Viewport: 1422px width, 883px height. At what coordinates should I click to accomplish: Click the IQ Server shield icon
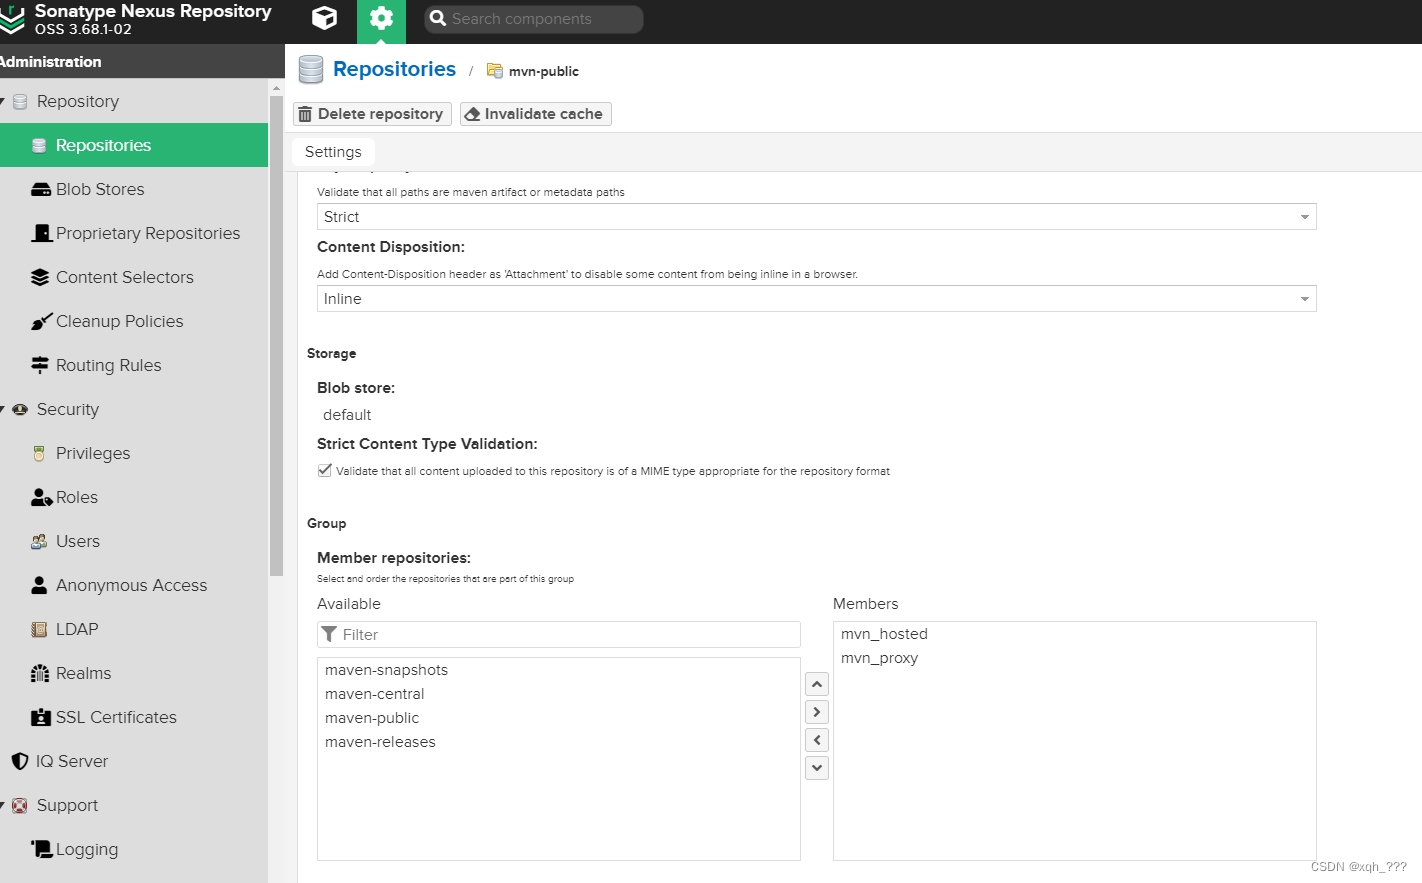pos(20,761)
